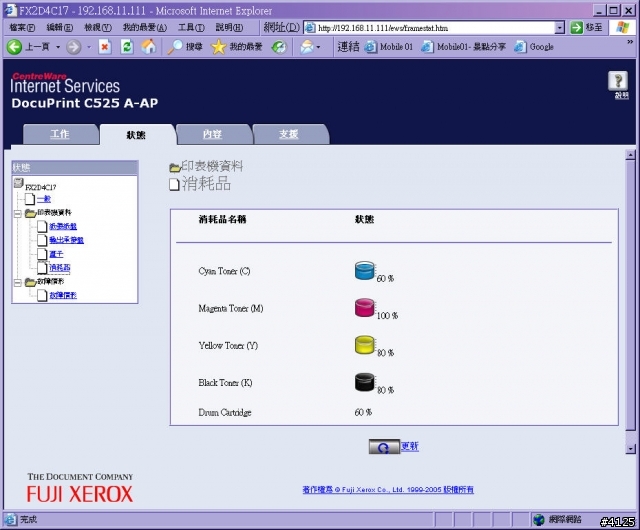Open the 故障情形 tree link
The width and height of the screenshot is (640, 530).
[x=63, y=295]
